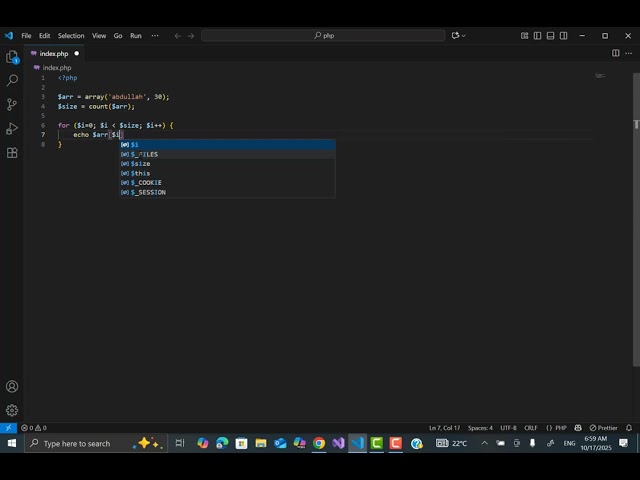640x480 pixels.
Task: Open the Go menu
Action: click(x=118, y=36)
